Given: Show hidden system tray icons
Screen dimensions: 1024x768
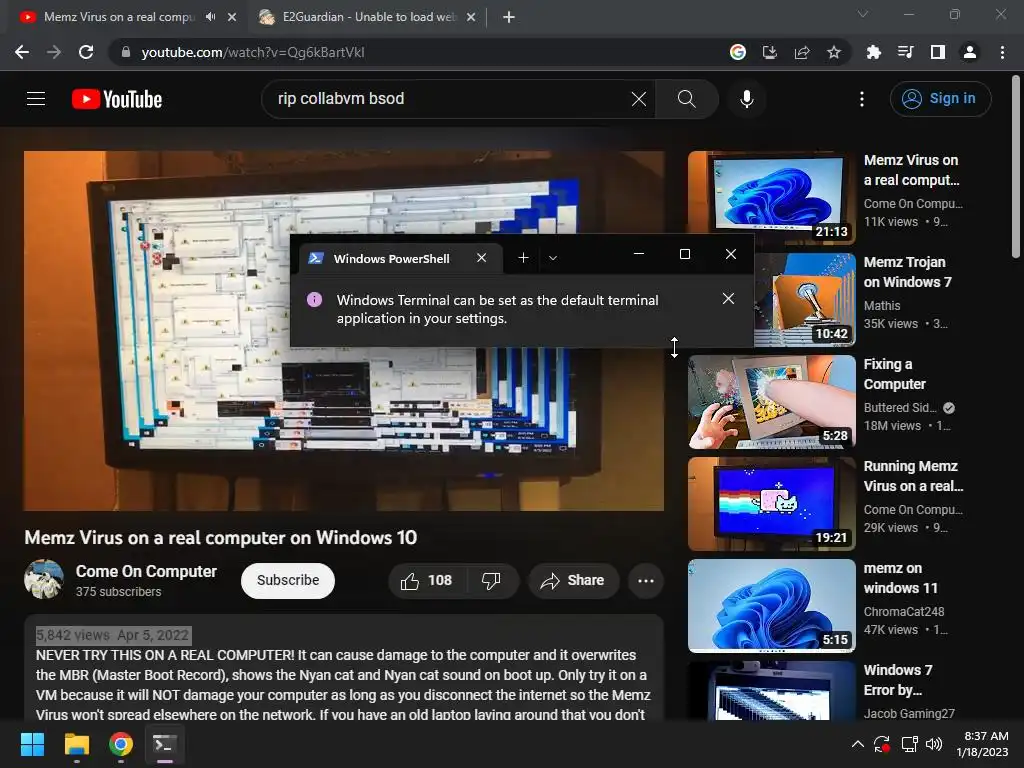Looking at the screenshot, I should (858, 744).
